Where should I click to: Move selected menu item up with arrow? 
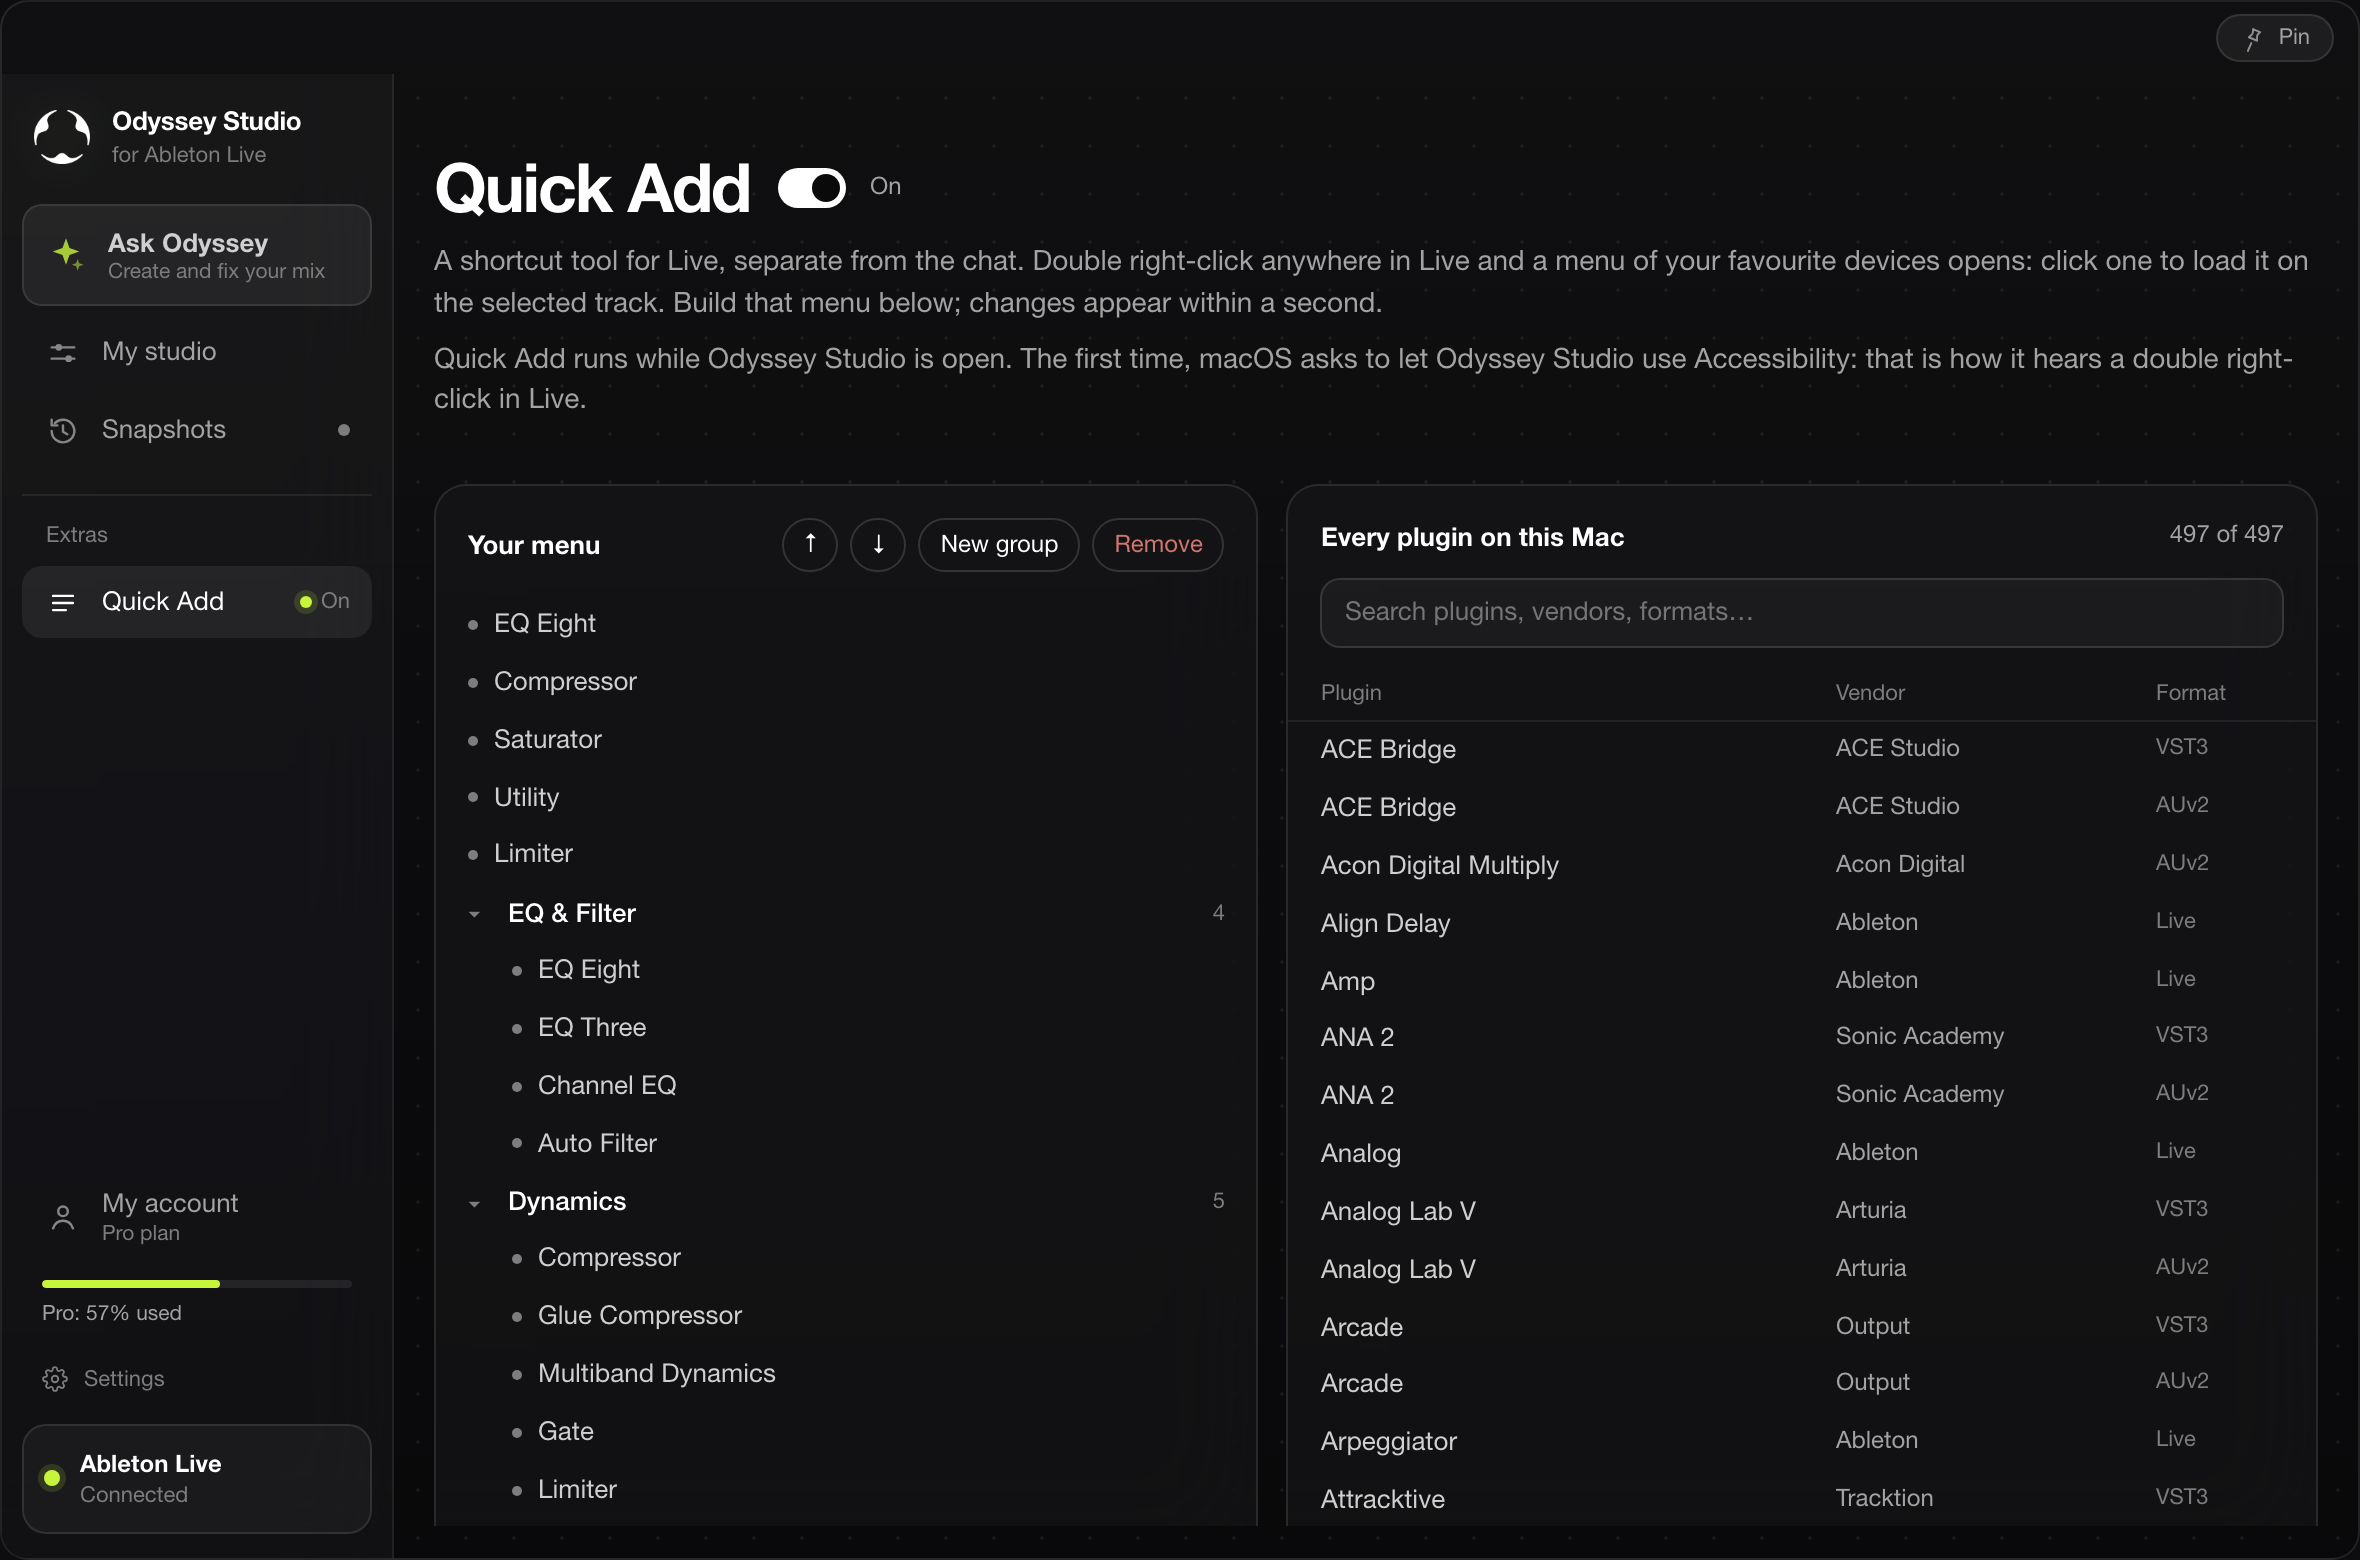810,544
